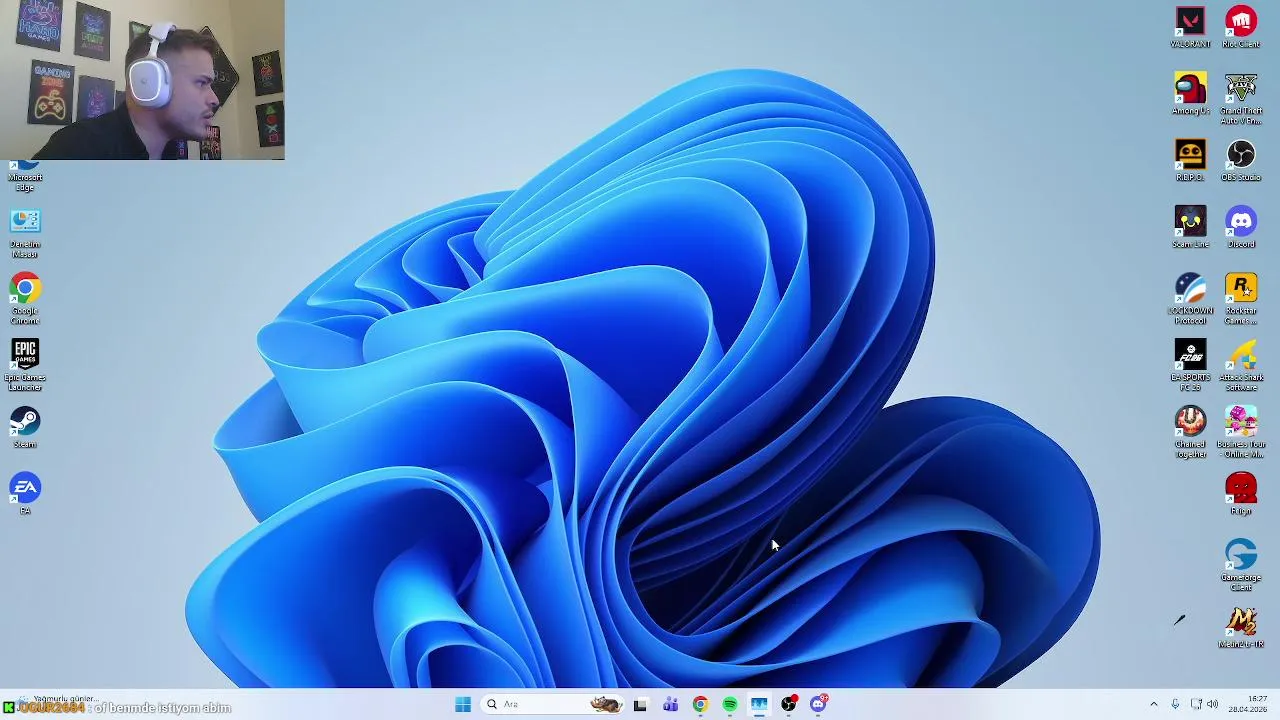Image resolution: width=1280 pixels, height=720 pixels.
Task: Open Spotify from the taskbar
Action: (x=730, y=705)
